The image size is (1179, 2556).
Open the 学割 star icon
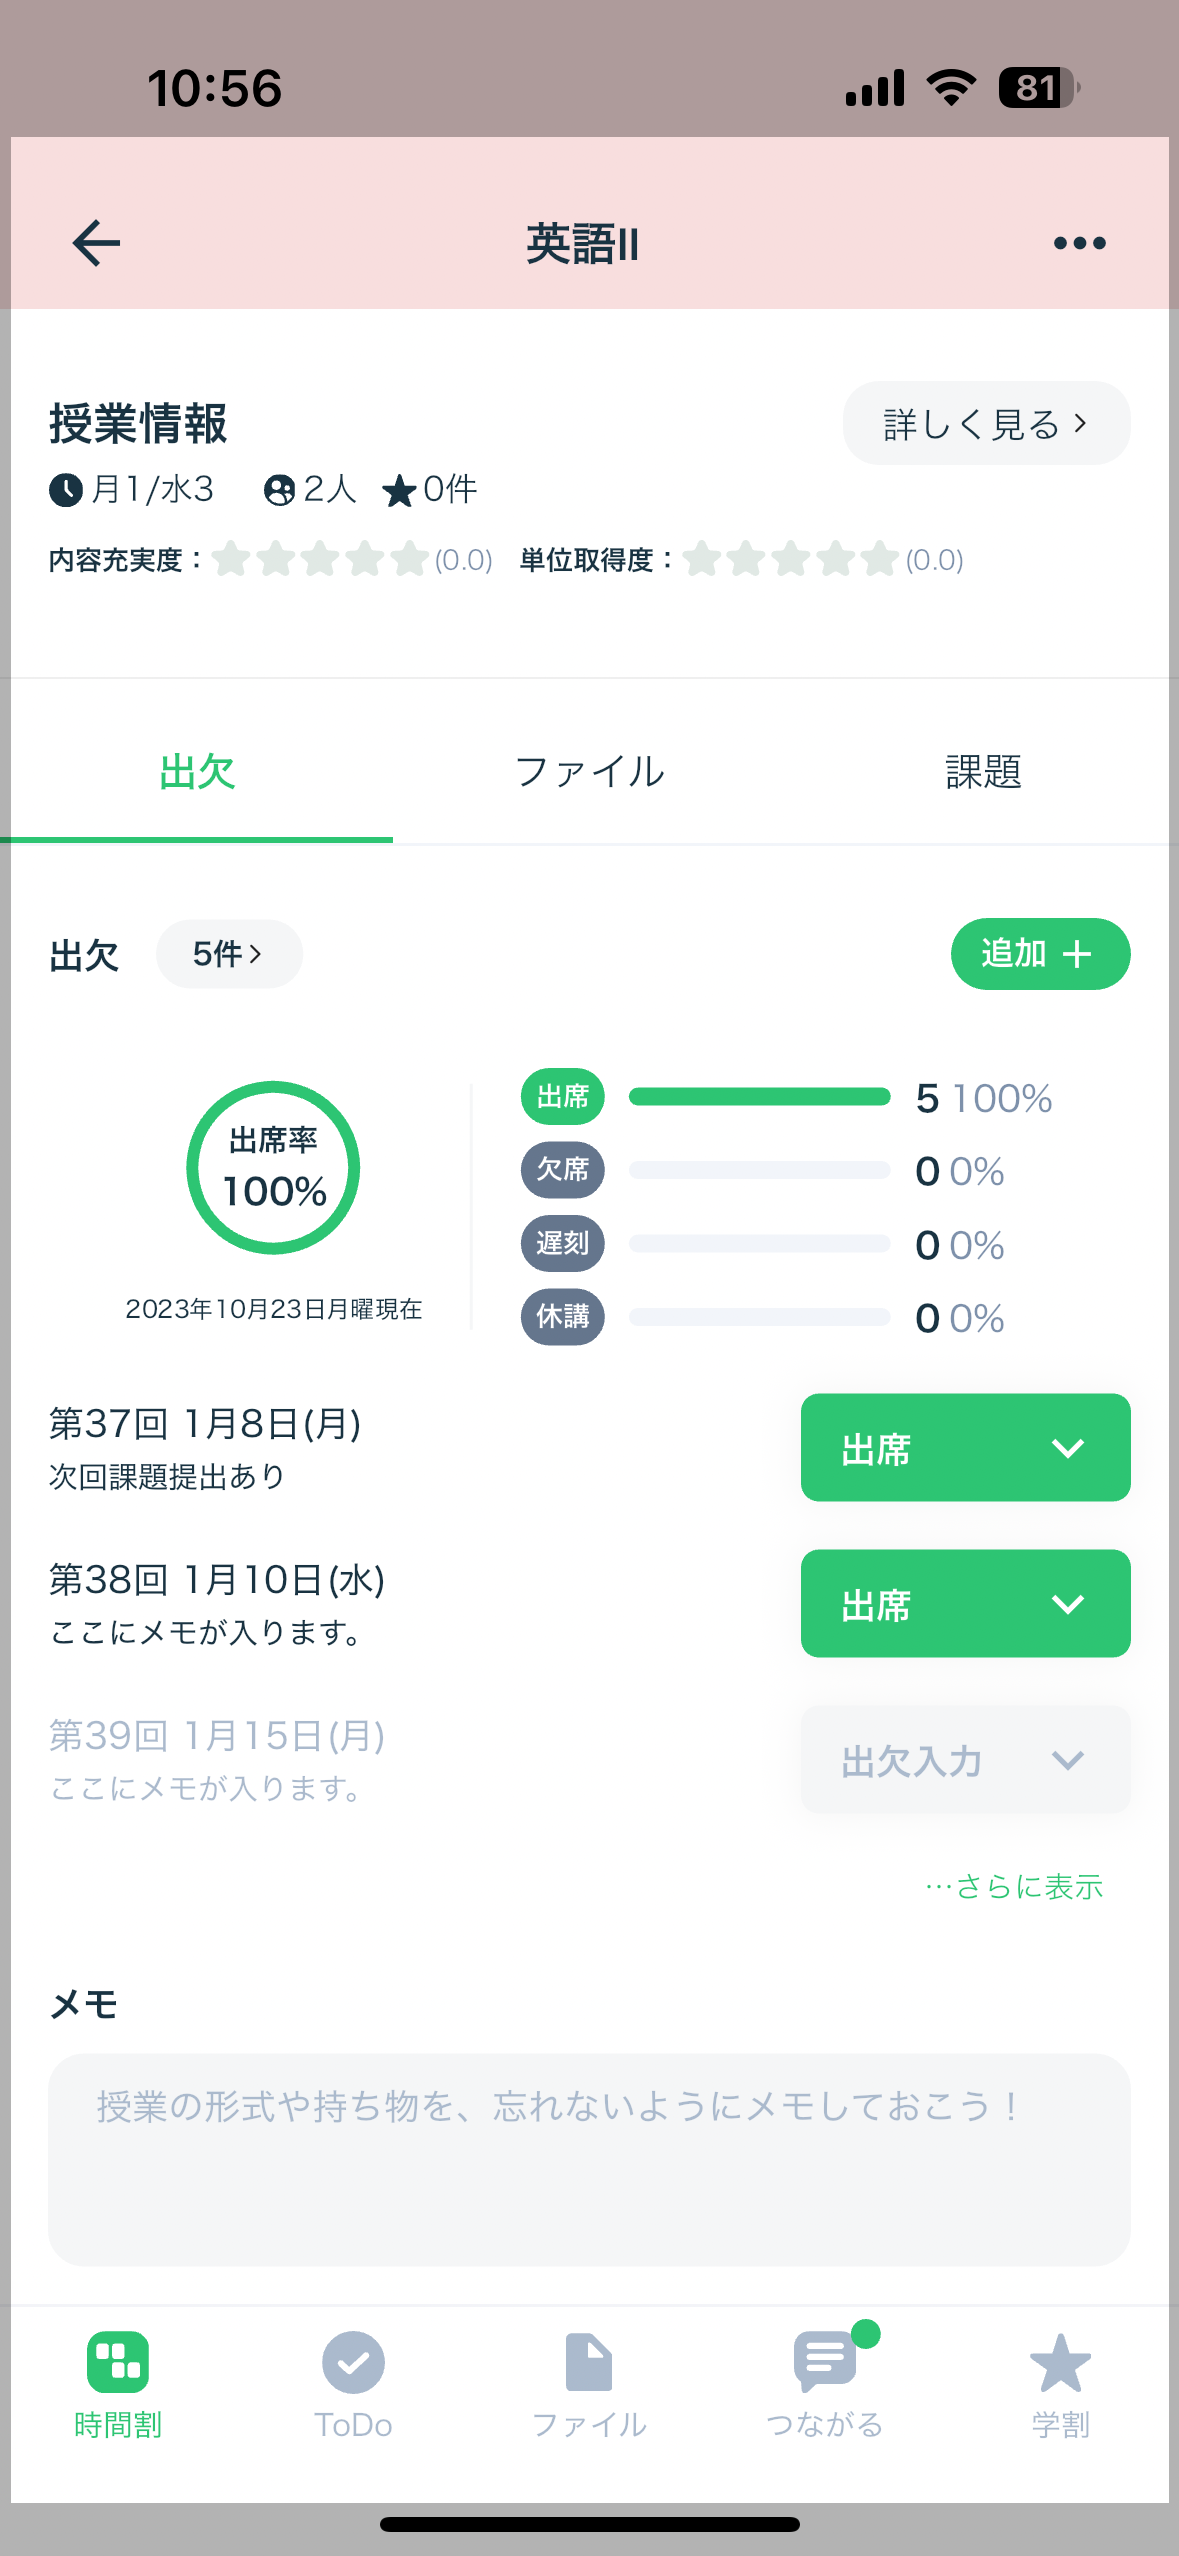pos(1061,2362)
